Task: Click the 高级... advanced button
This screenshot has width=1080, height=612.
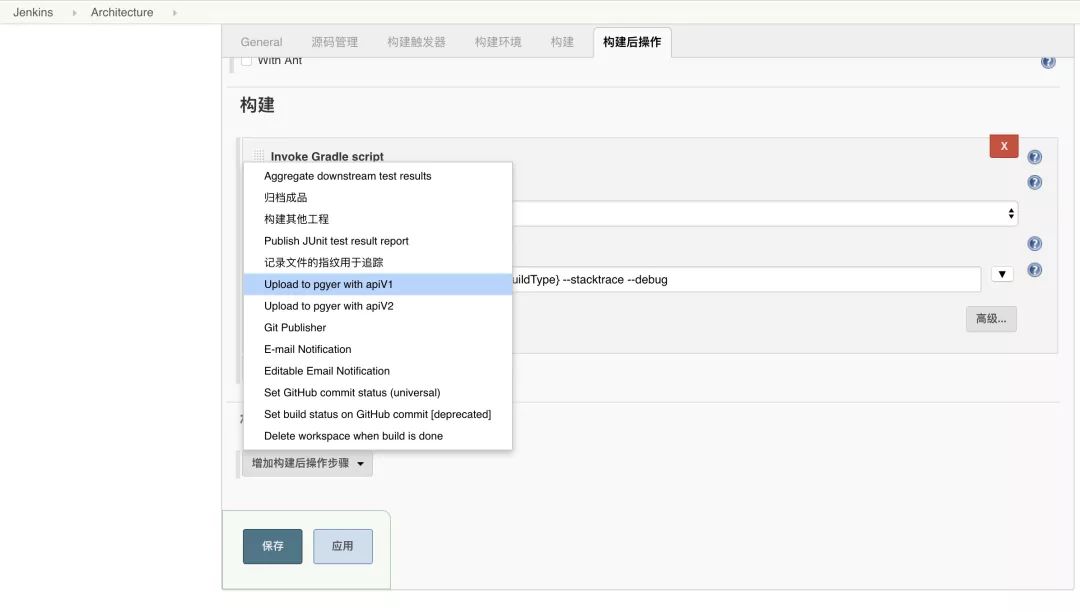Action: 990,319
